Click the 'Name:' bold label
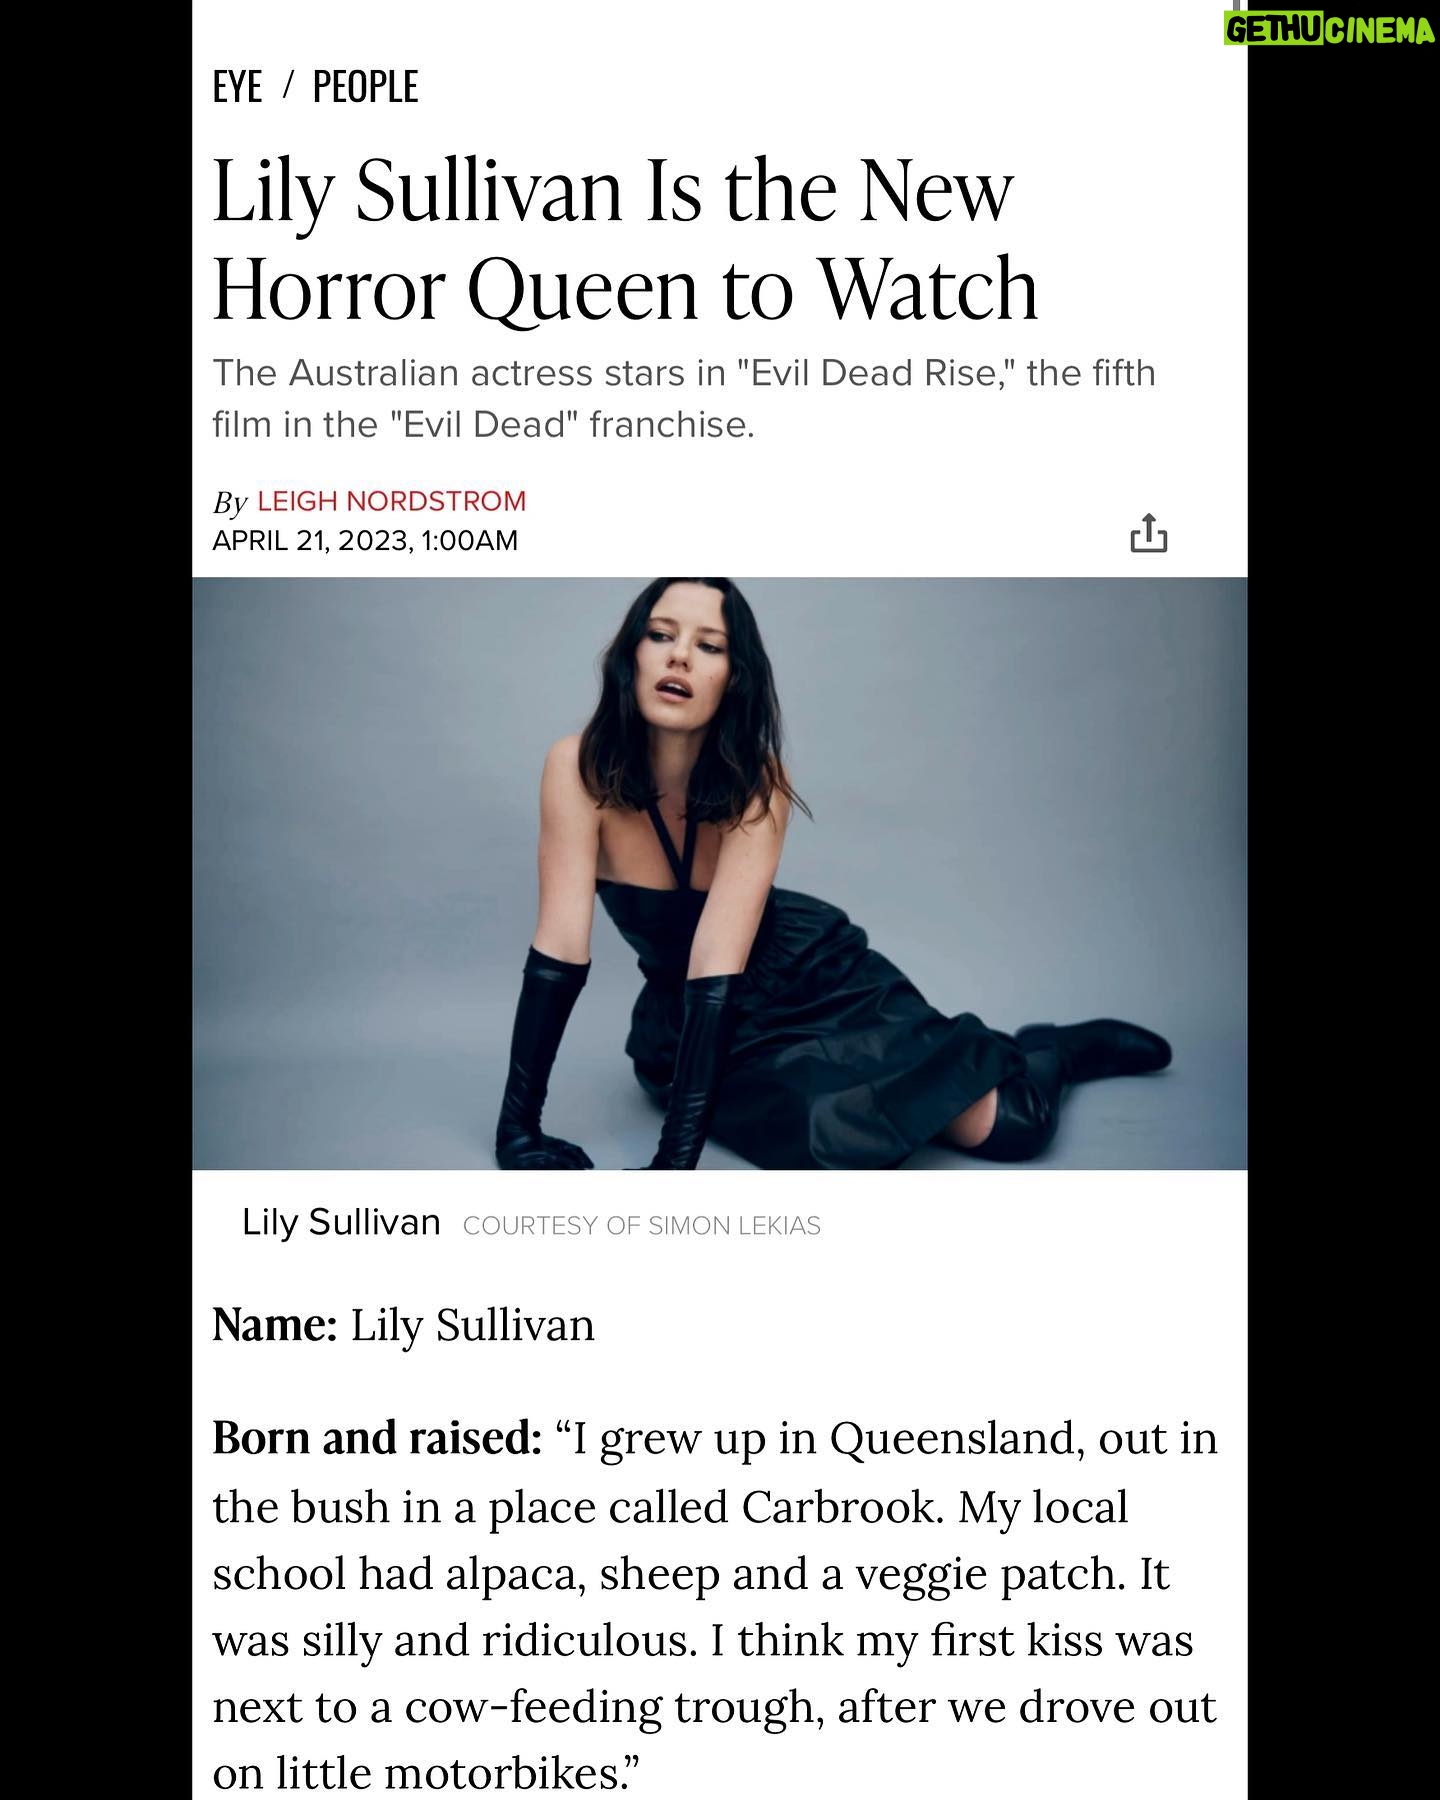This screenshot has width=1440, height=1800. (275, 1325)
